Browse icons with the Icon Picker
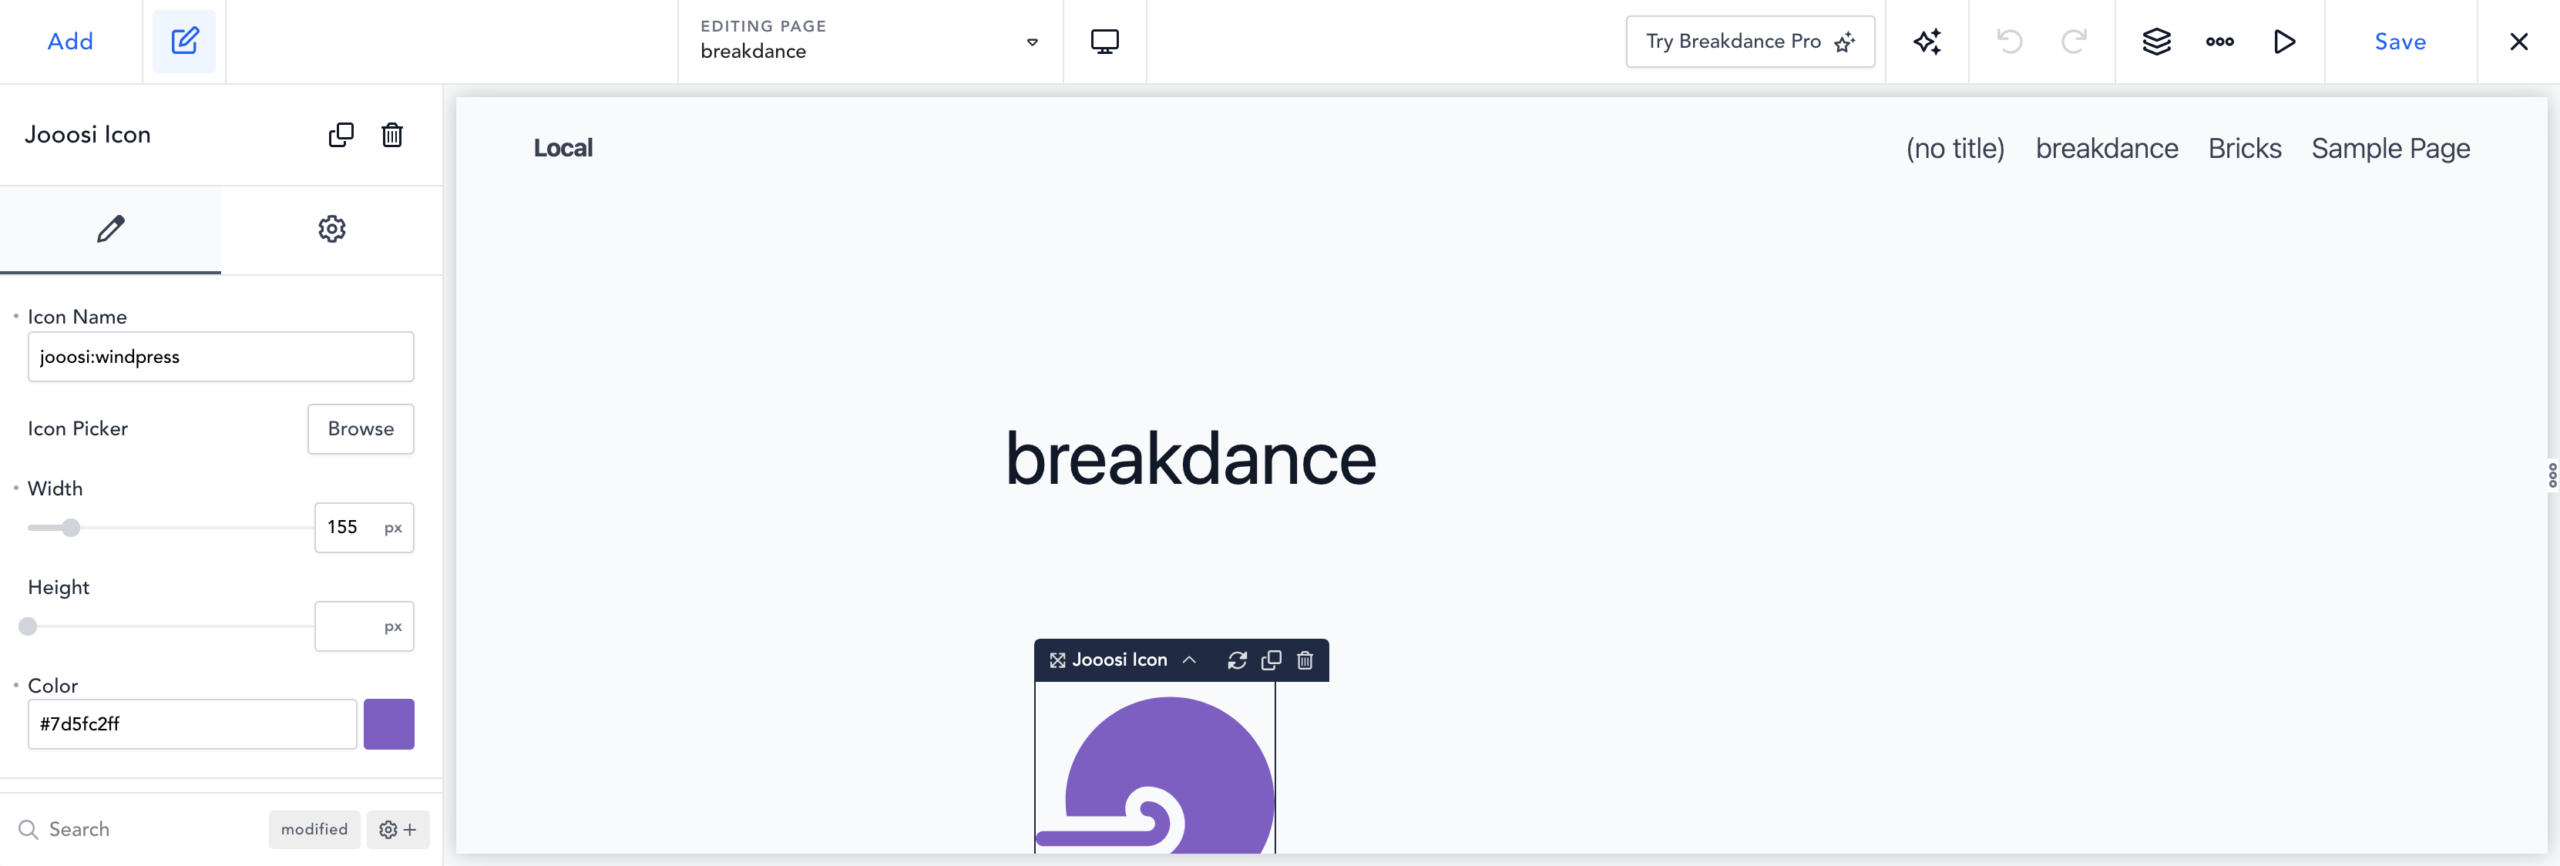The image size is (2560, 866). pos(361,429)
